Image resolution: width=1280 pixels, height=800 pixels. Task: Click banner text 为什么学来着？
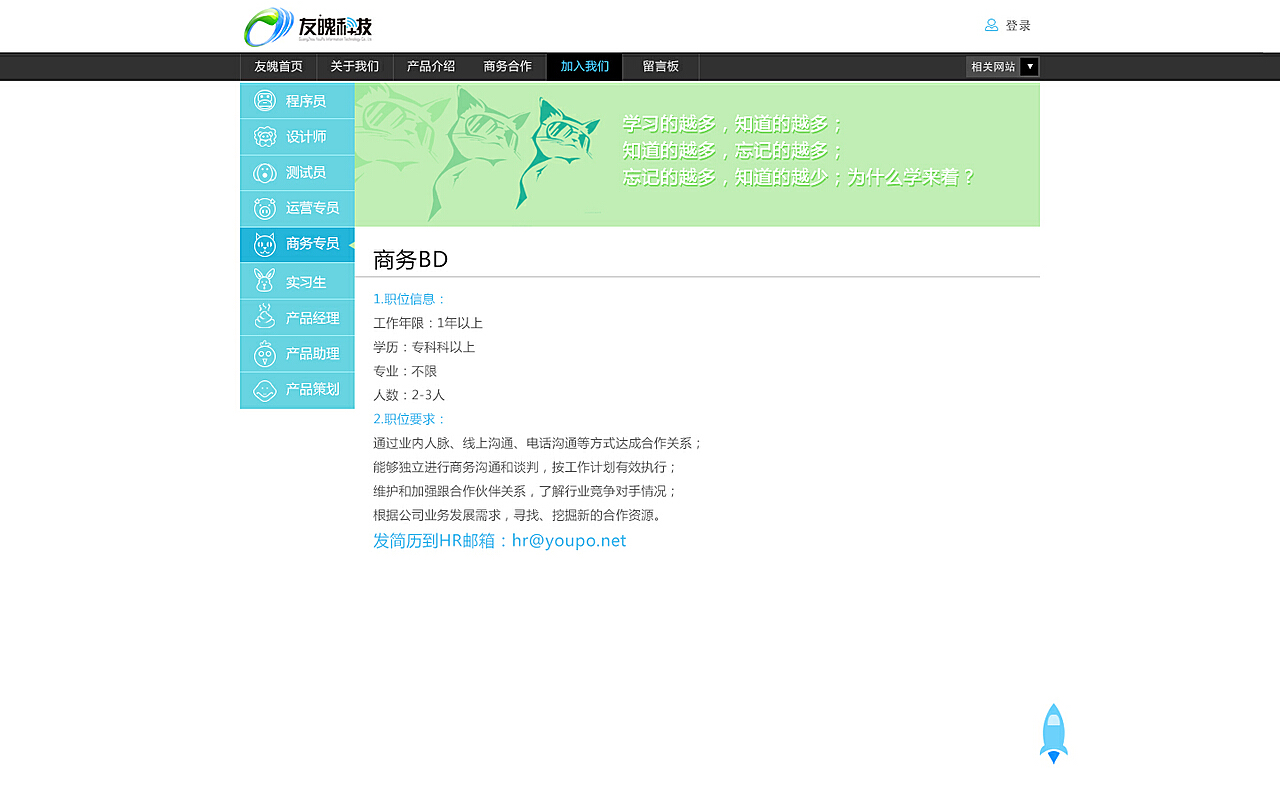911,177
